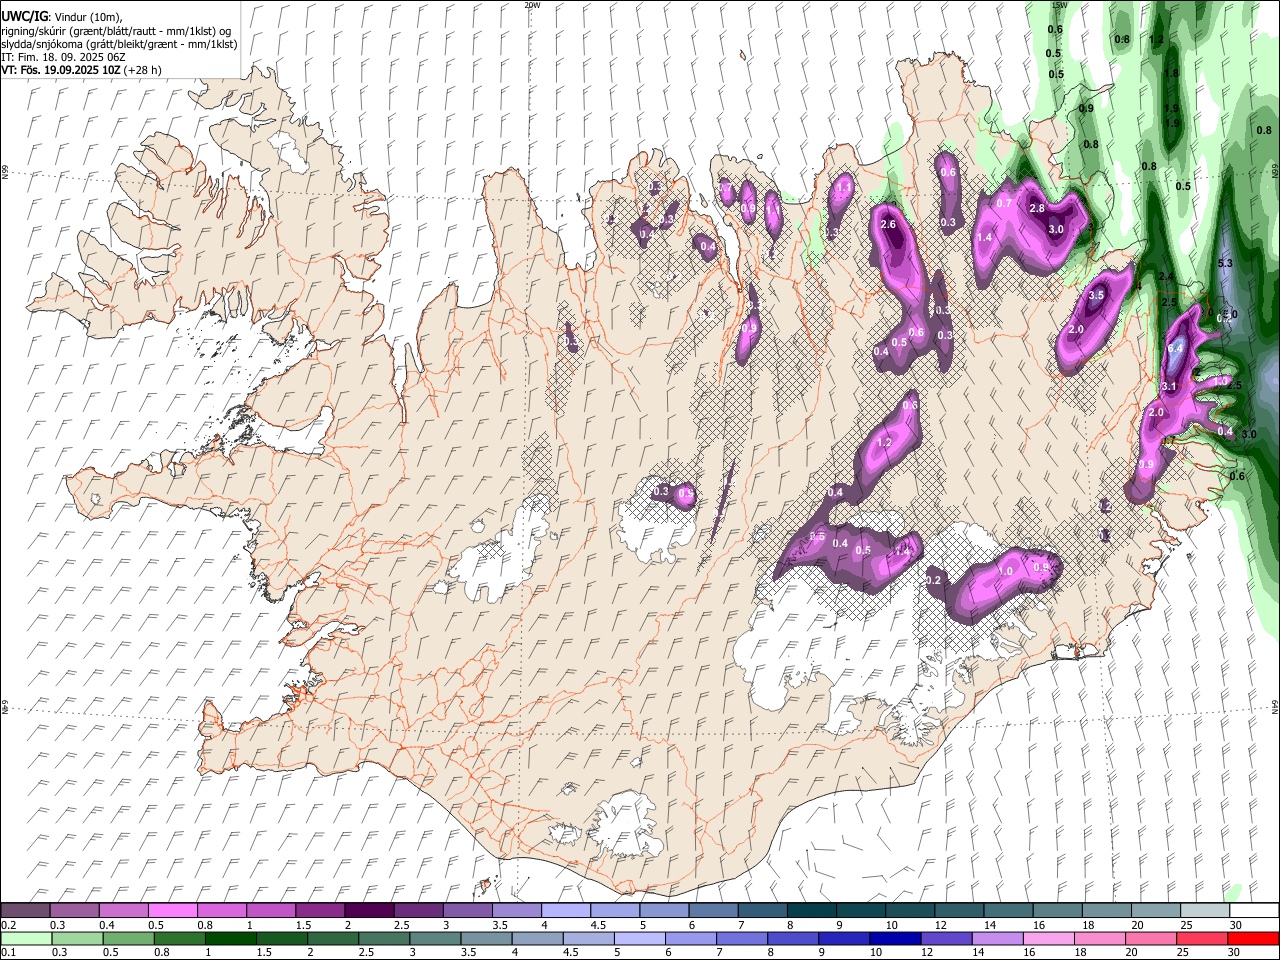The width and height of the screenshot is (1280, 960).
Task: Click the '2.6' value on the map
Action: pyautogui.click(x=888, y=224)
